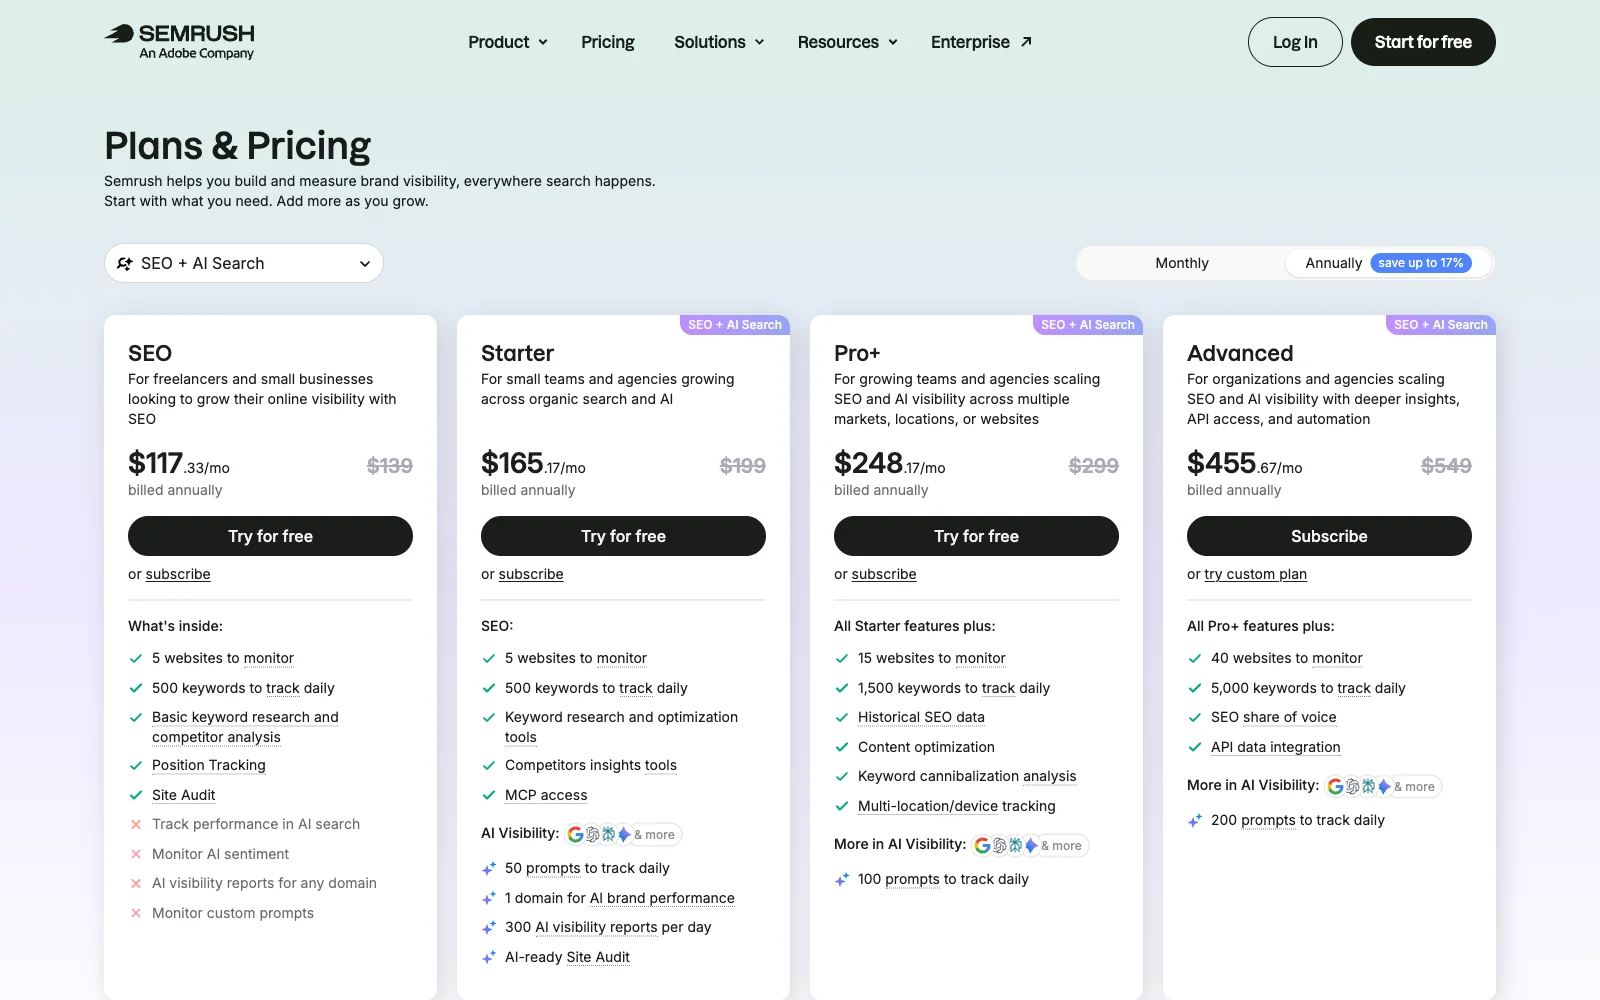Select Annually billing option
This screenshot has height=1000, width=1600.
(1388, 263)
